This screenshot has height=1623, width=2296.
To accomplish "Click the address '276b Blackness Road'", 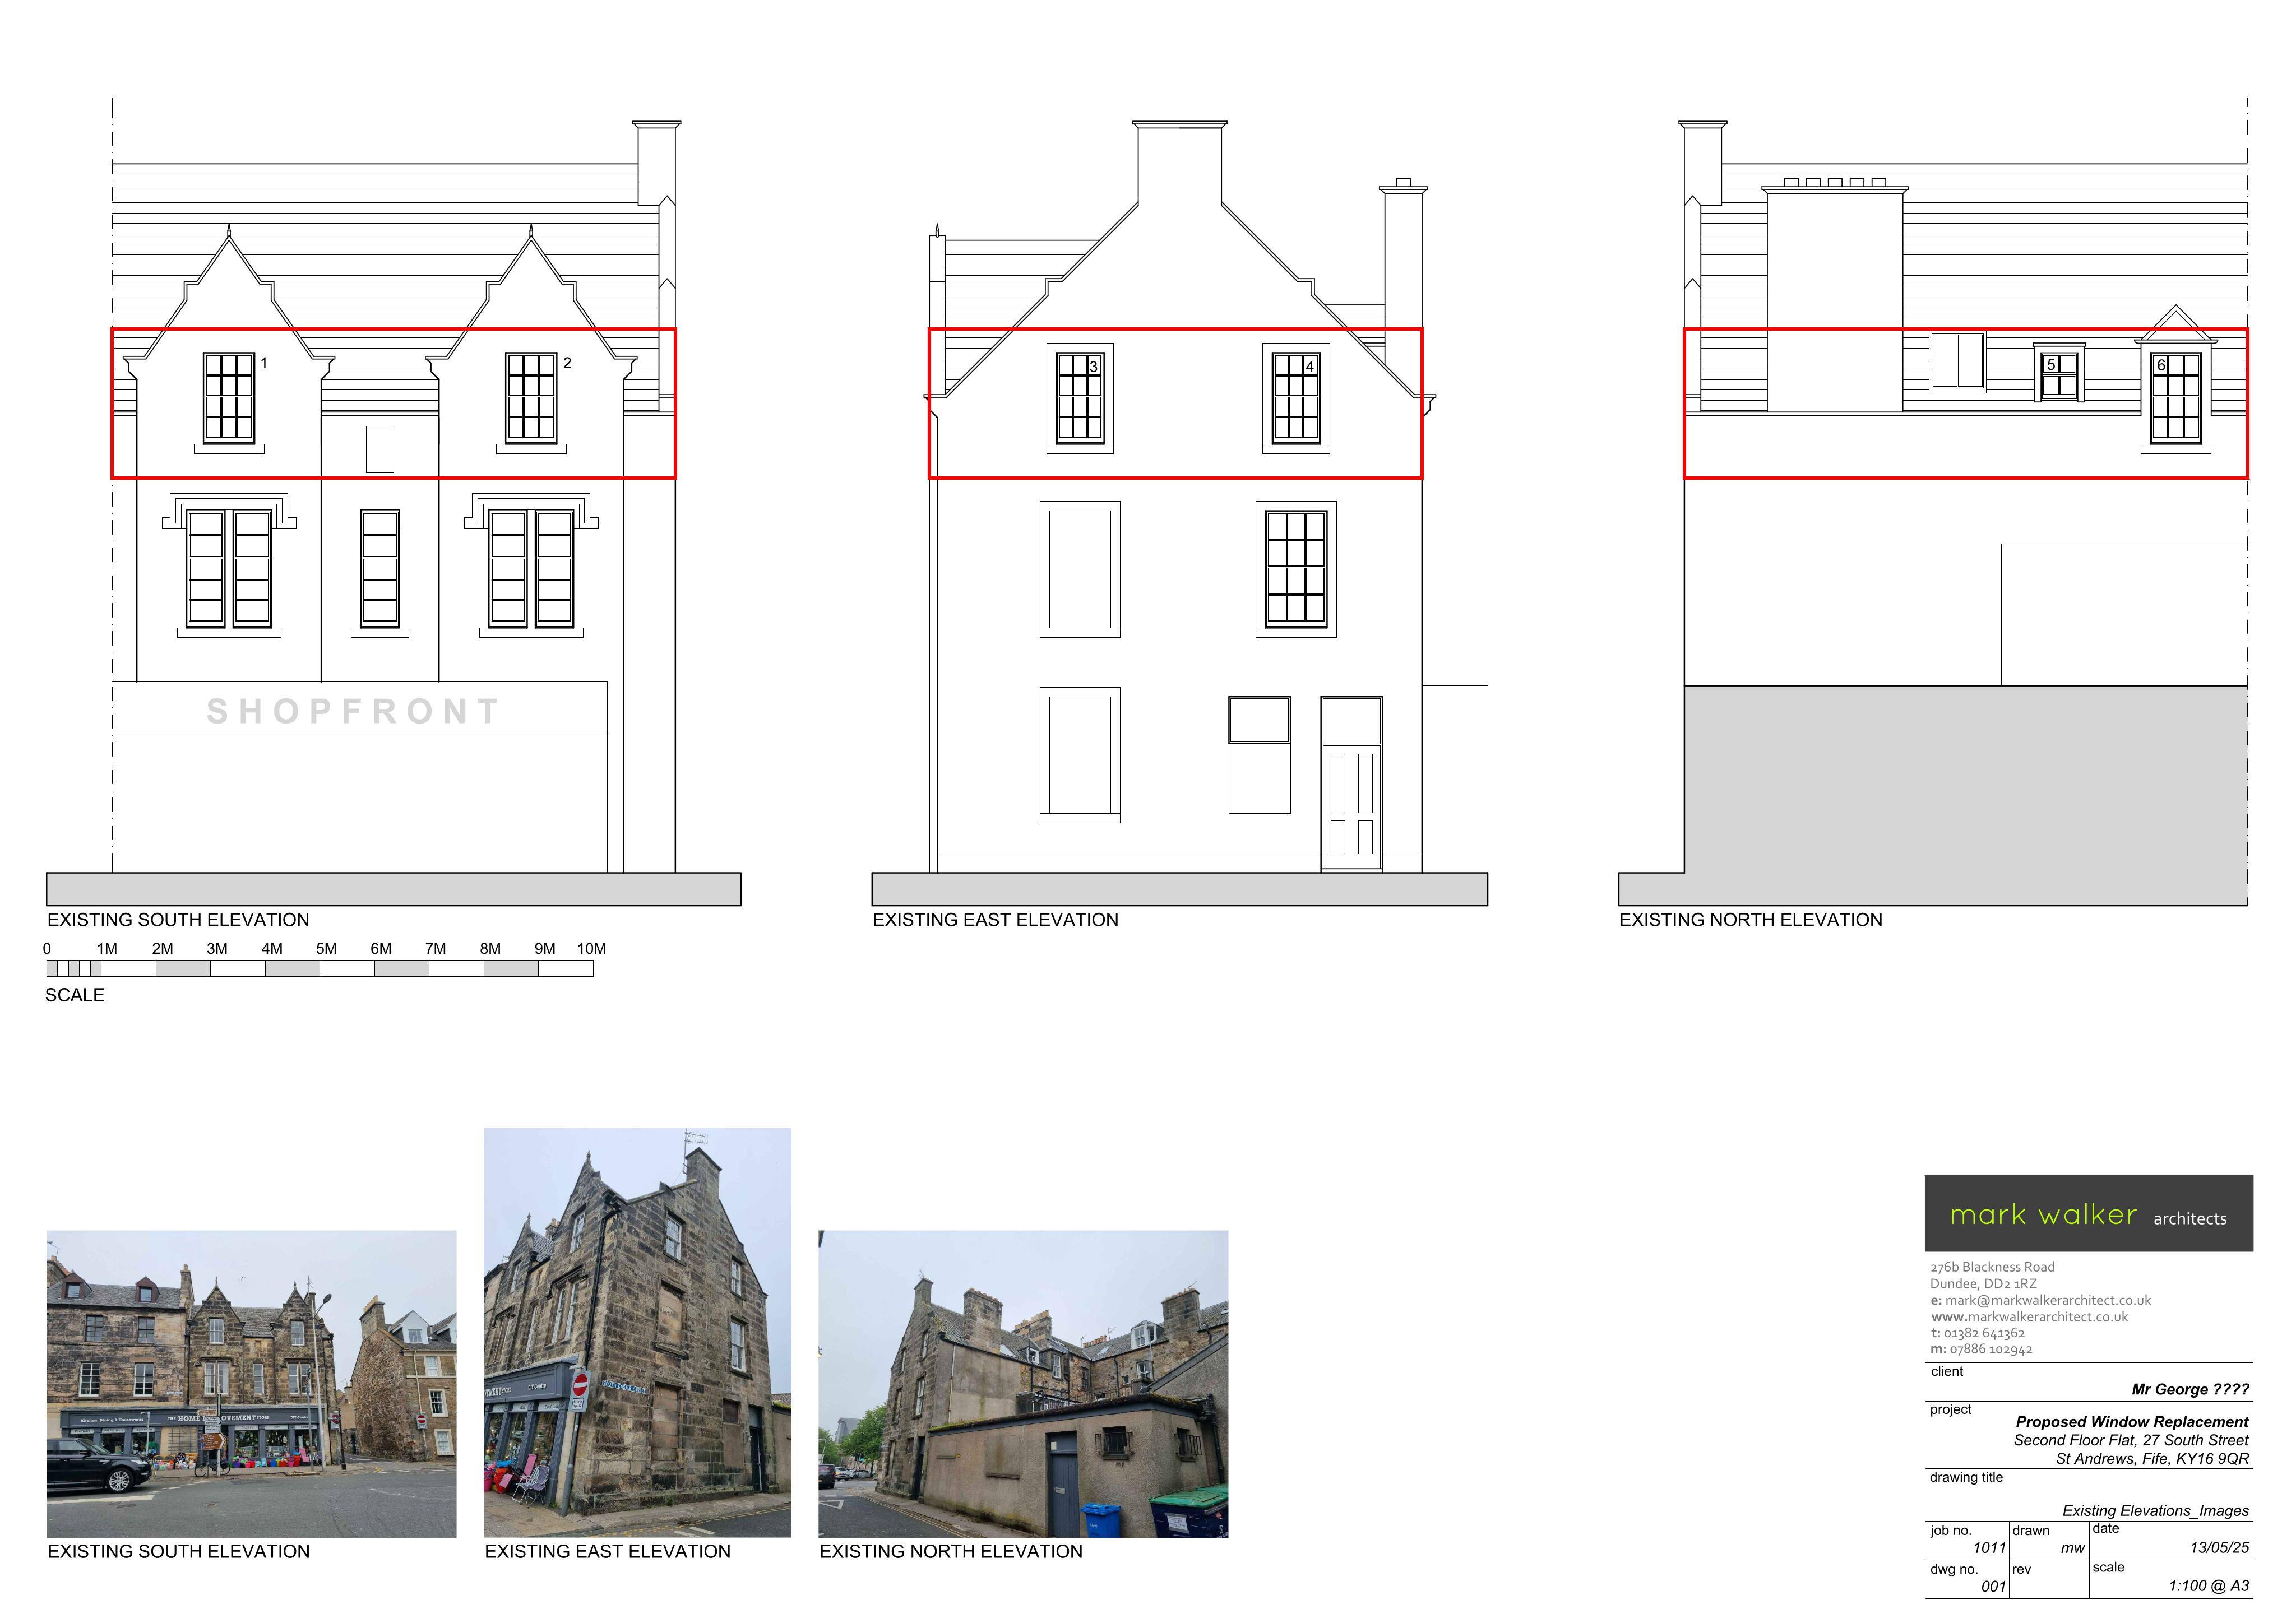I will point(1993,1267).
